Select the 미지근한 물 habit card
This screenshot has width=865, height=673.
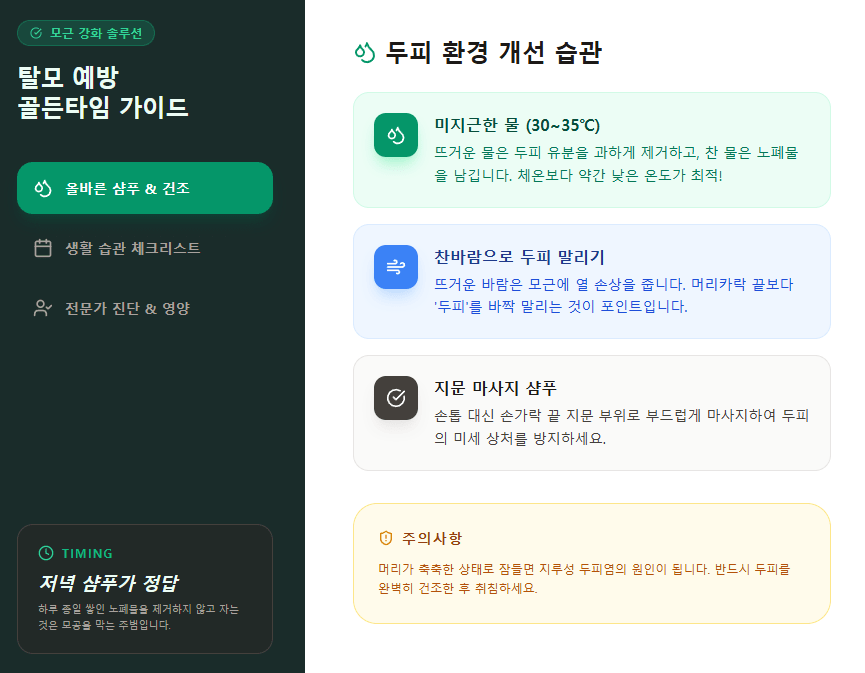(x=590, y=148)
